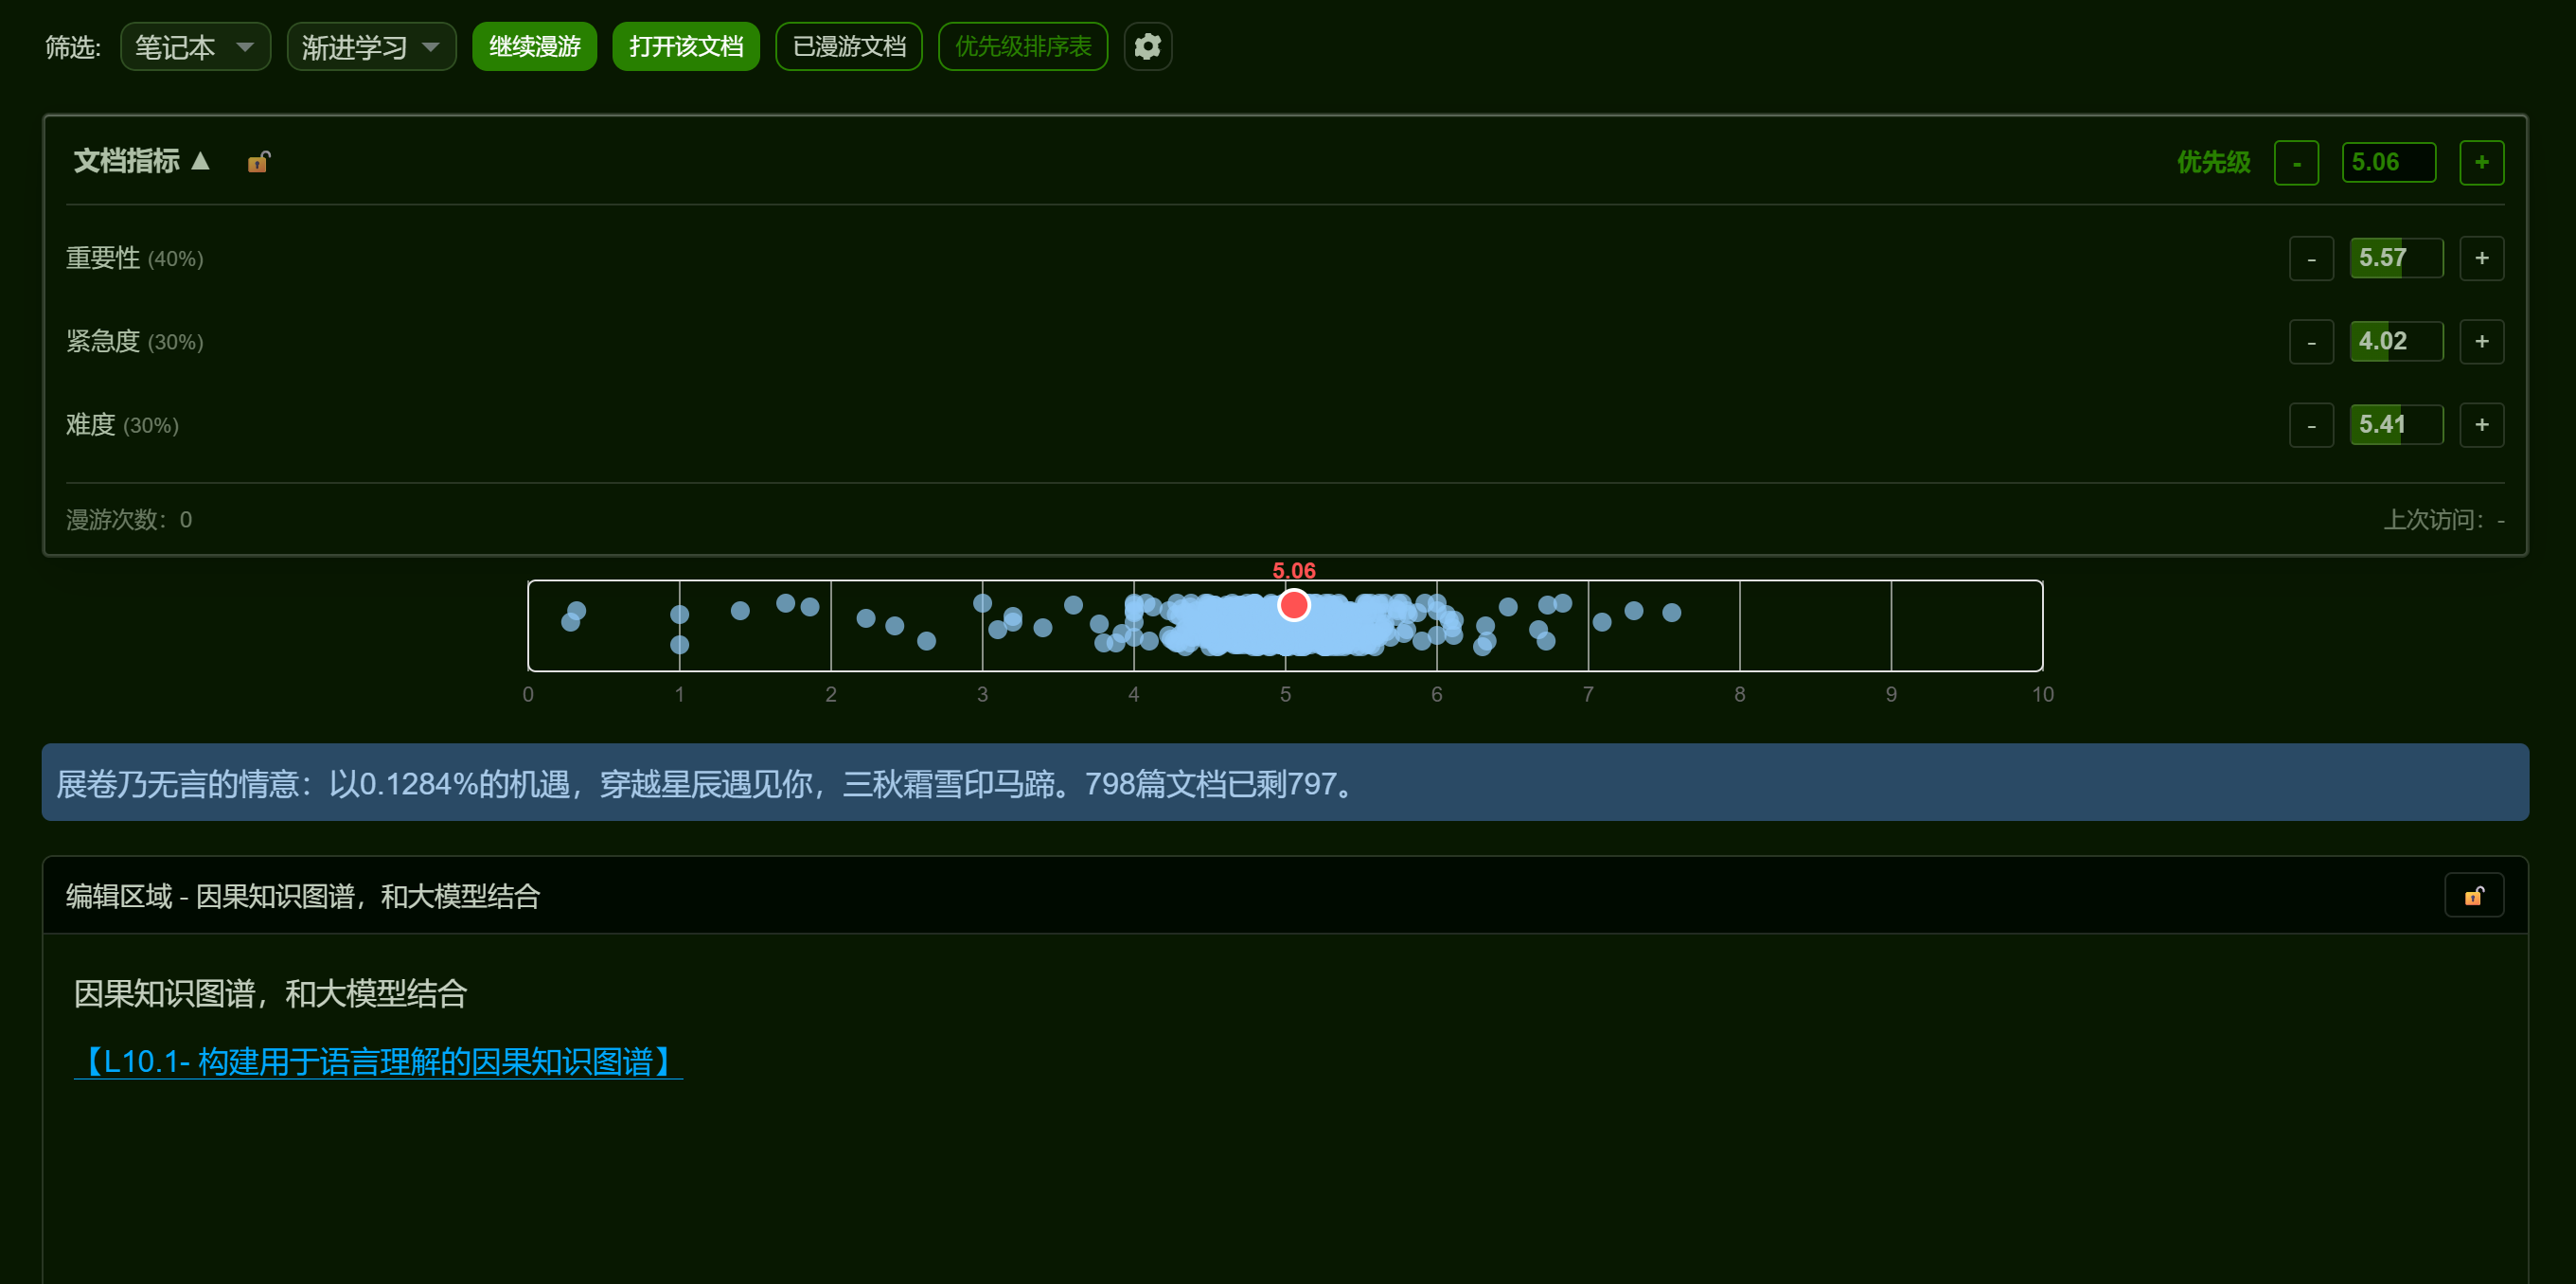Click the 紧急度 4.02 value bar
This screenshot has width=2576, height=1284.
click(2395, 342)
